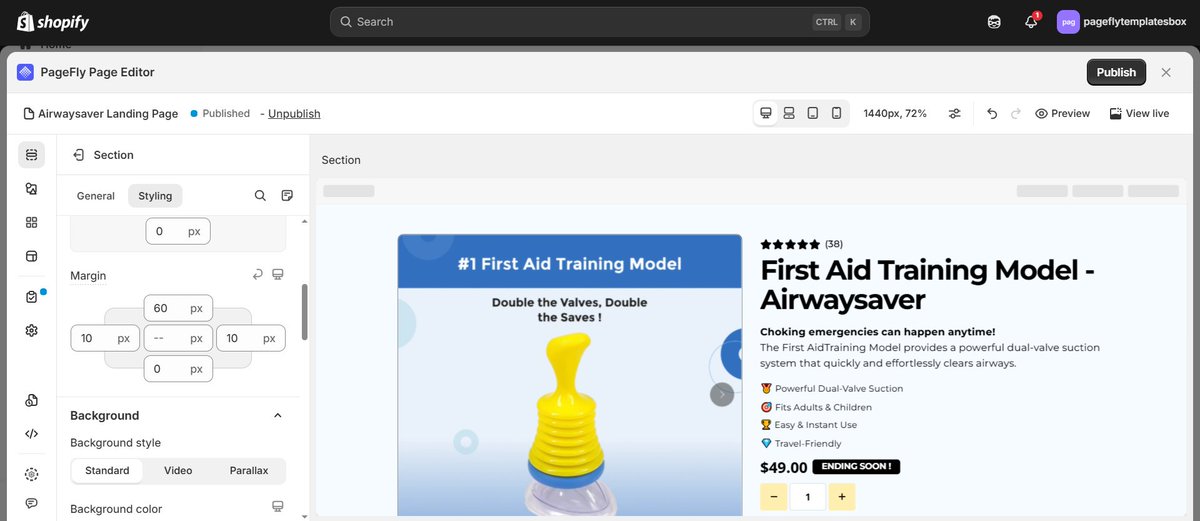Close the PageFly Page Editor
The height and width of the screenshot is (521, 1200).
(1166, 72)
